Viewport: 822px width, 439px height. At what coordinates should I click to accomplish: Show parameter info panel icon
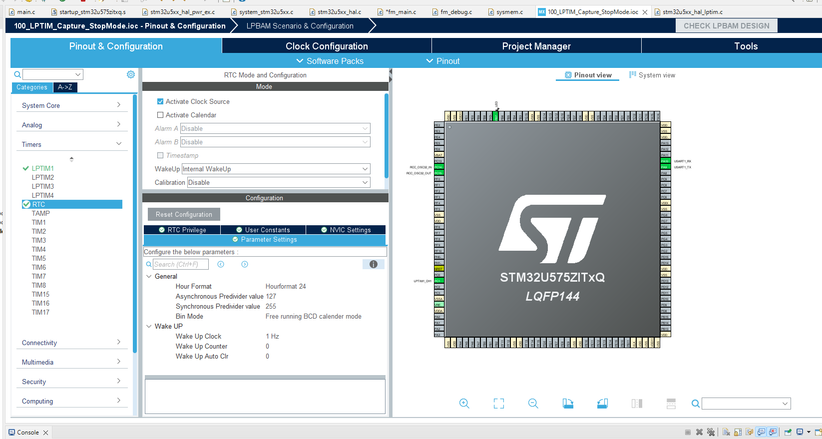tap(373, 264)
